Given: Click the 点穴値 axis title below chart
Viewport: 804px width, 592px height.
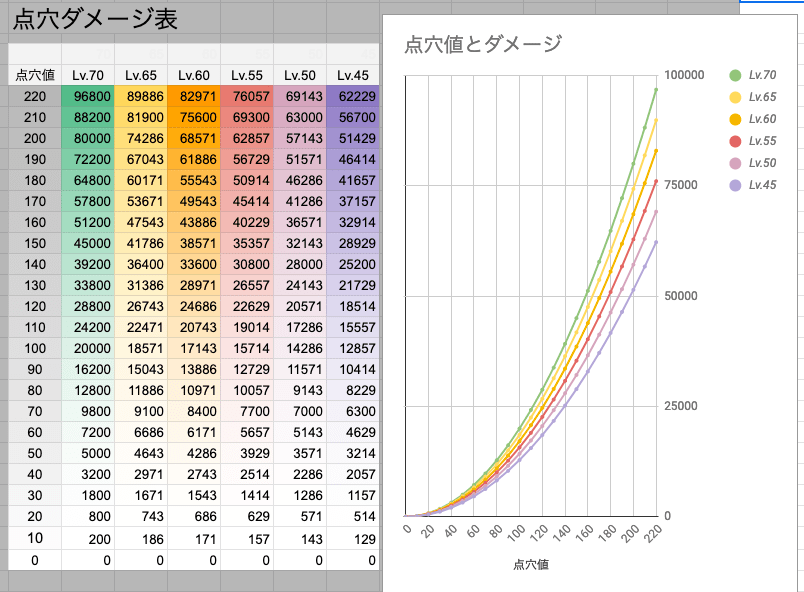Looking at the screenshot, I should point(530,565).
